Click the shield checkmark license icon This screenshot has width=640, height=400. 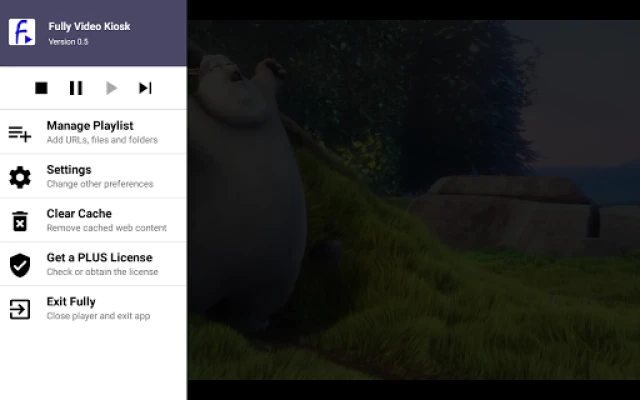click(x=20, y=265)
